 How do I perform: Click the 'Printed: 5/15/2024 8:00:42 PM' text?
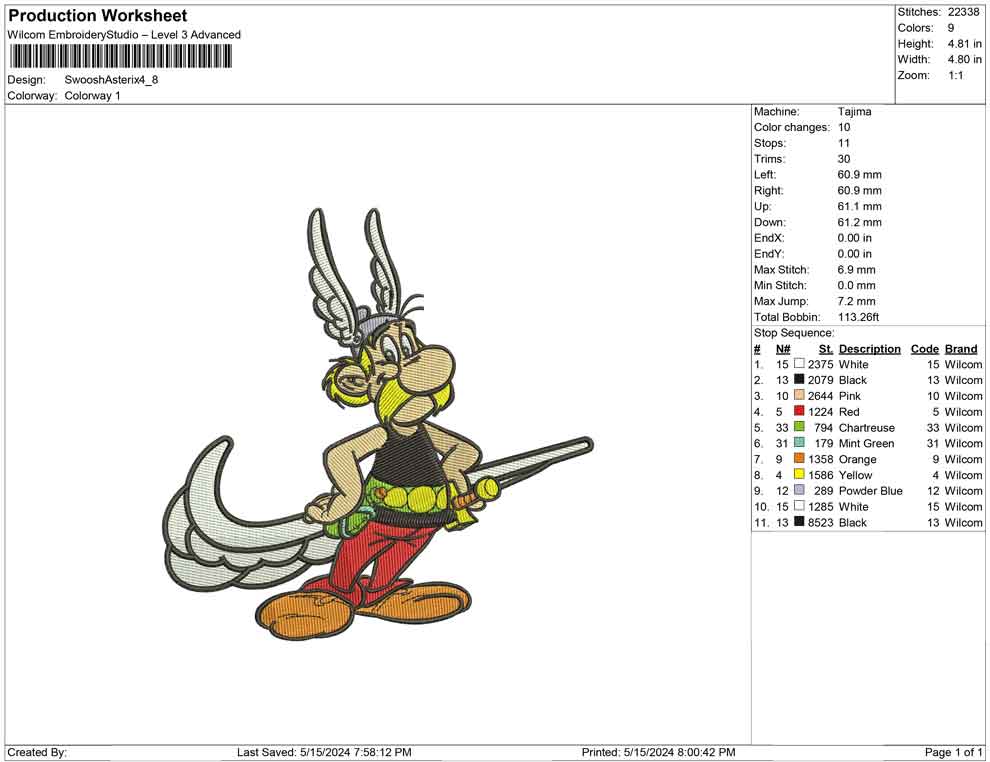click(659, 752)
